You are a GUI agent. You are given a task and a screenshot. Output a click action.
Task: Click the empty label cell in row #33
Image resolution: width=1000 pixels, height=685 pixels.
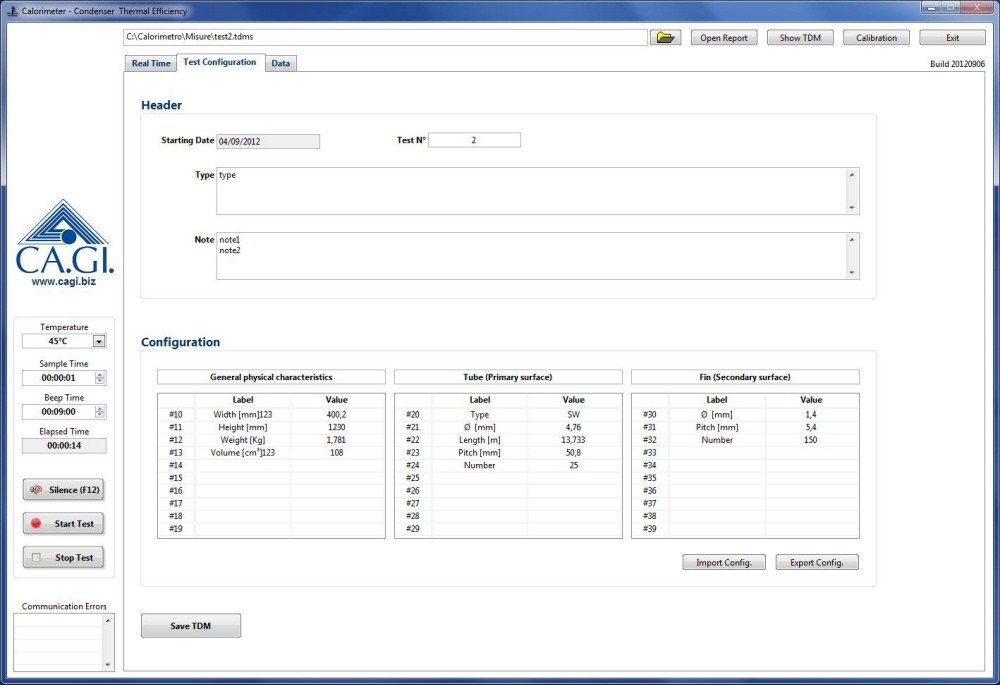(717, 453)
